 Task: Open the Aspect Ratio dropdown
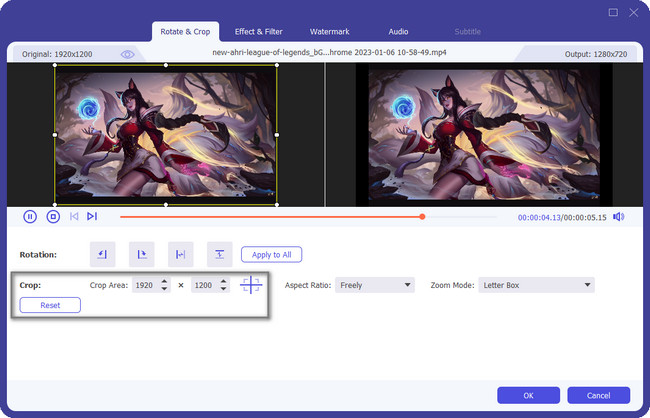[x=375, y=285]
